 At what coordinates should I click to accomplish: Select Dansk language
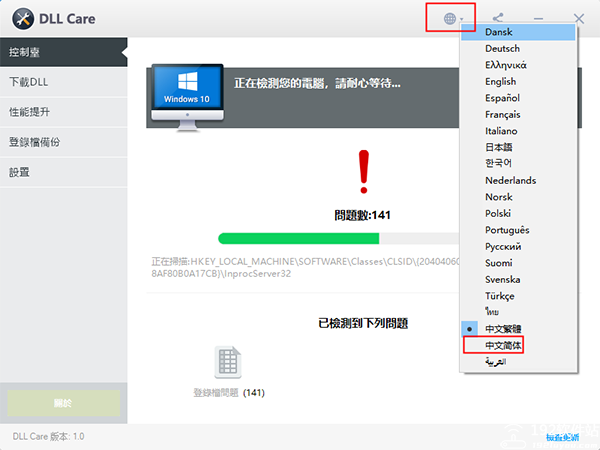[x=518, y=32]
